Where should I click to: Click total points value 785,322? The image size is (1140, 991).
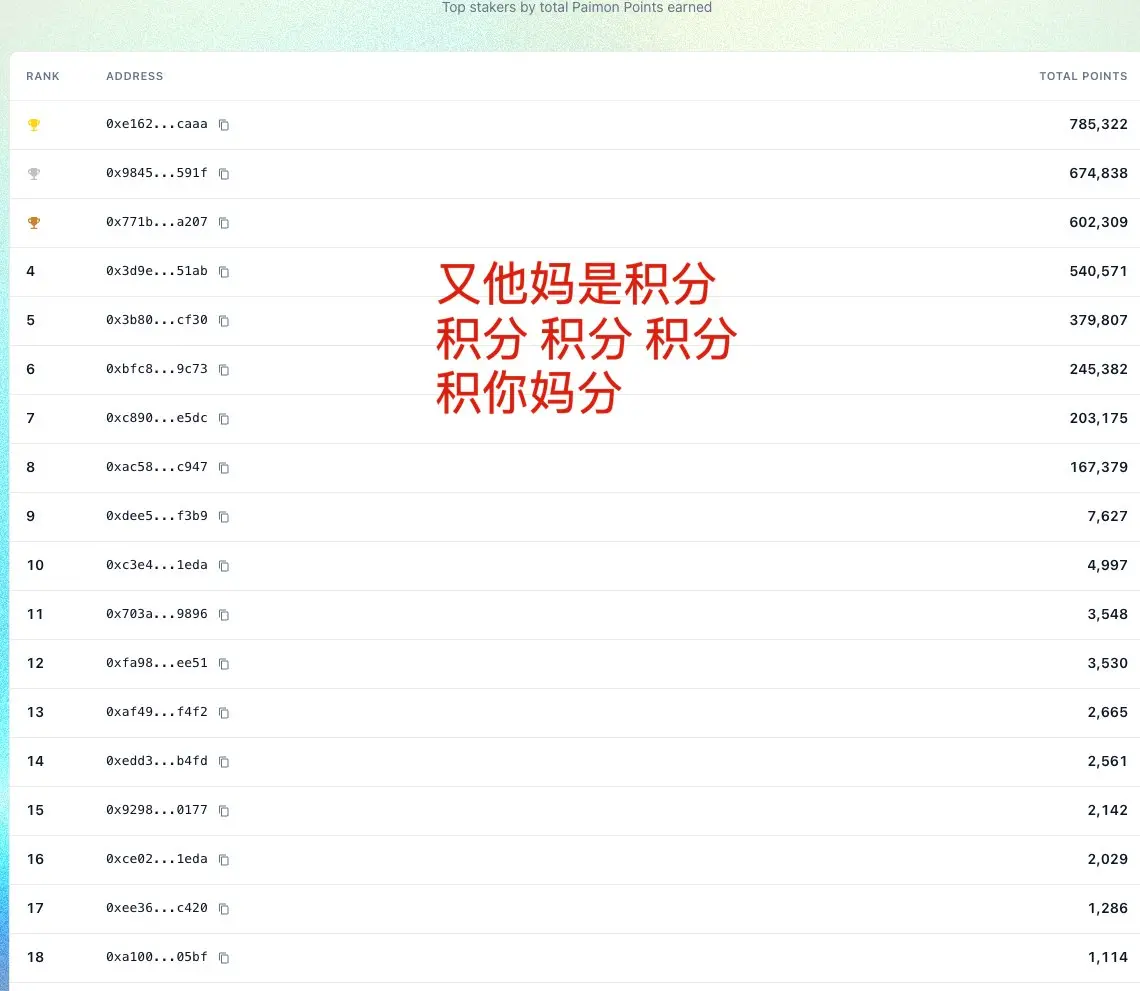1098,124
